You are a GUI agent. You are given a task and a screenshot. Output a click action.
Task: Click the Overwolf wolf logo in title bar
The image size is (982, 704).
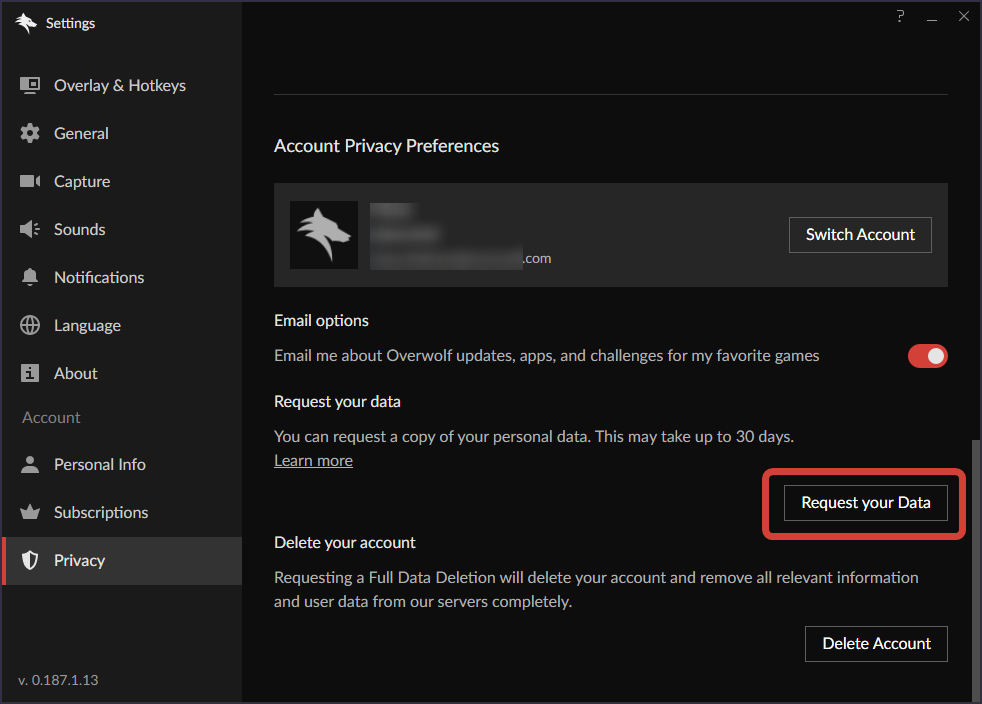tap(26, 23)
